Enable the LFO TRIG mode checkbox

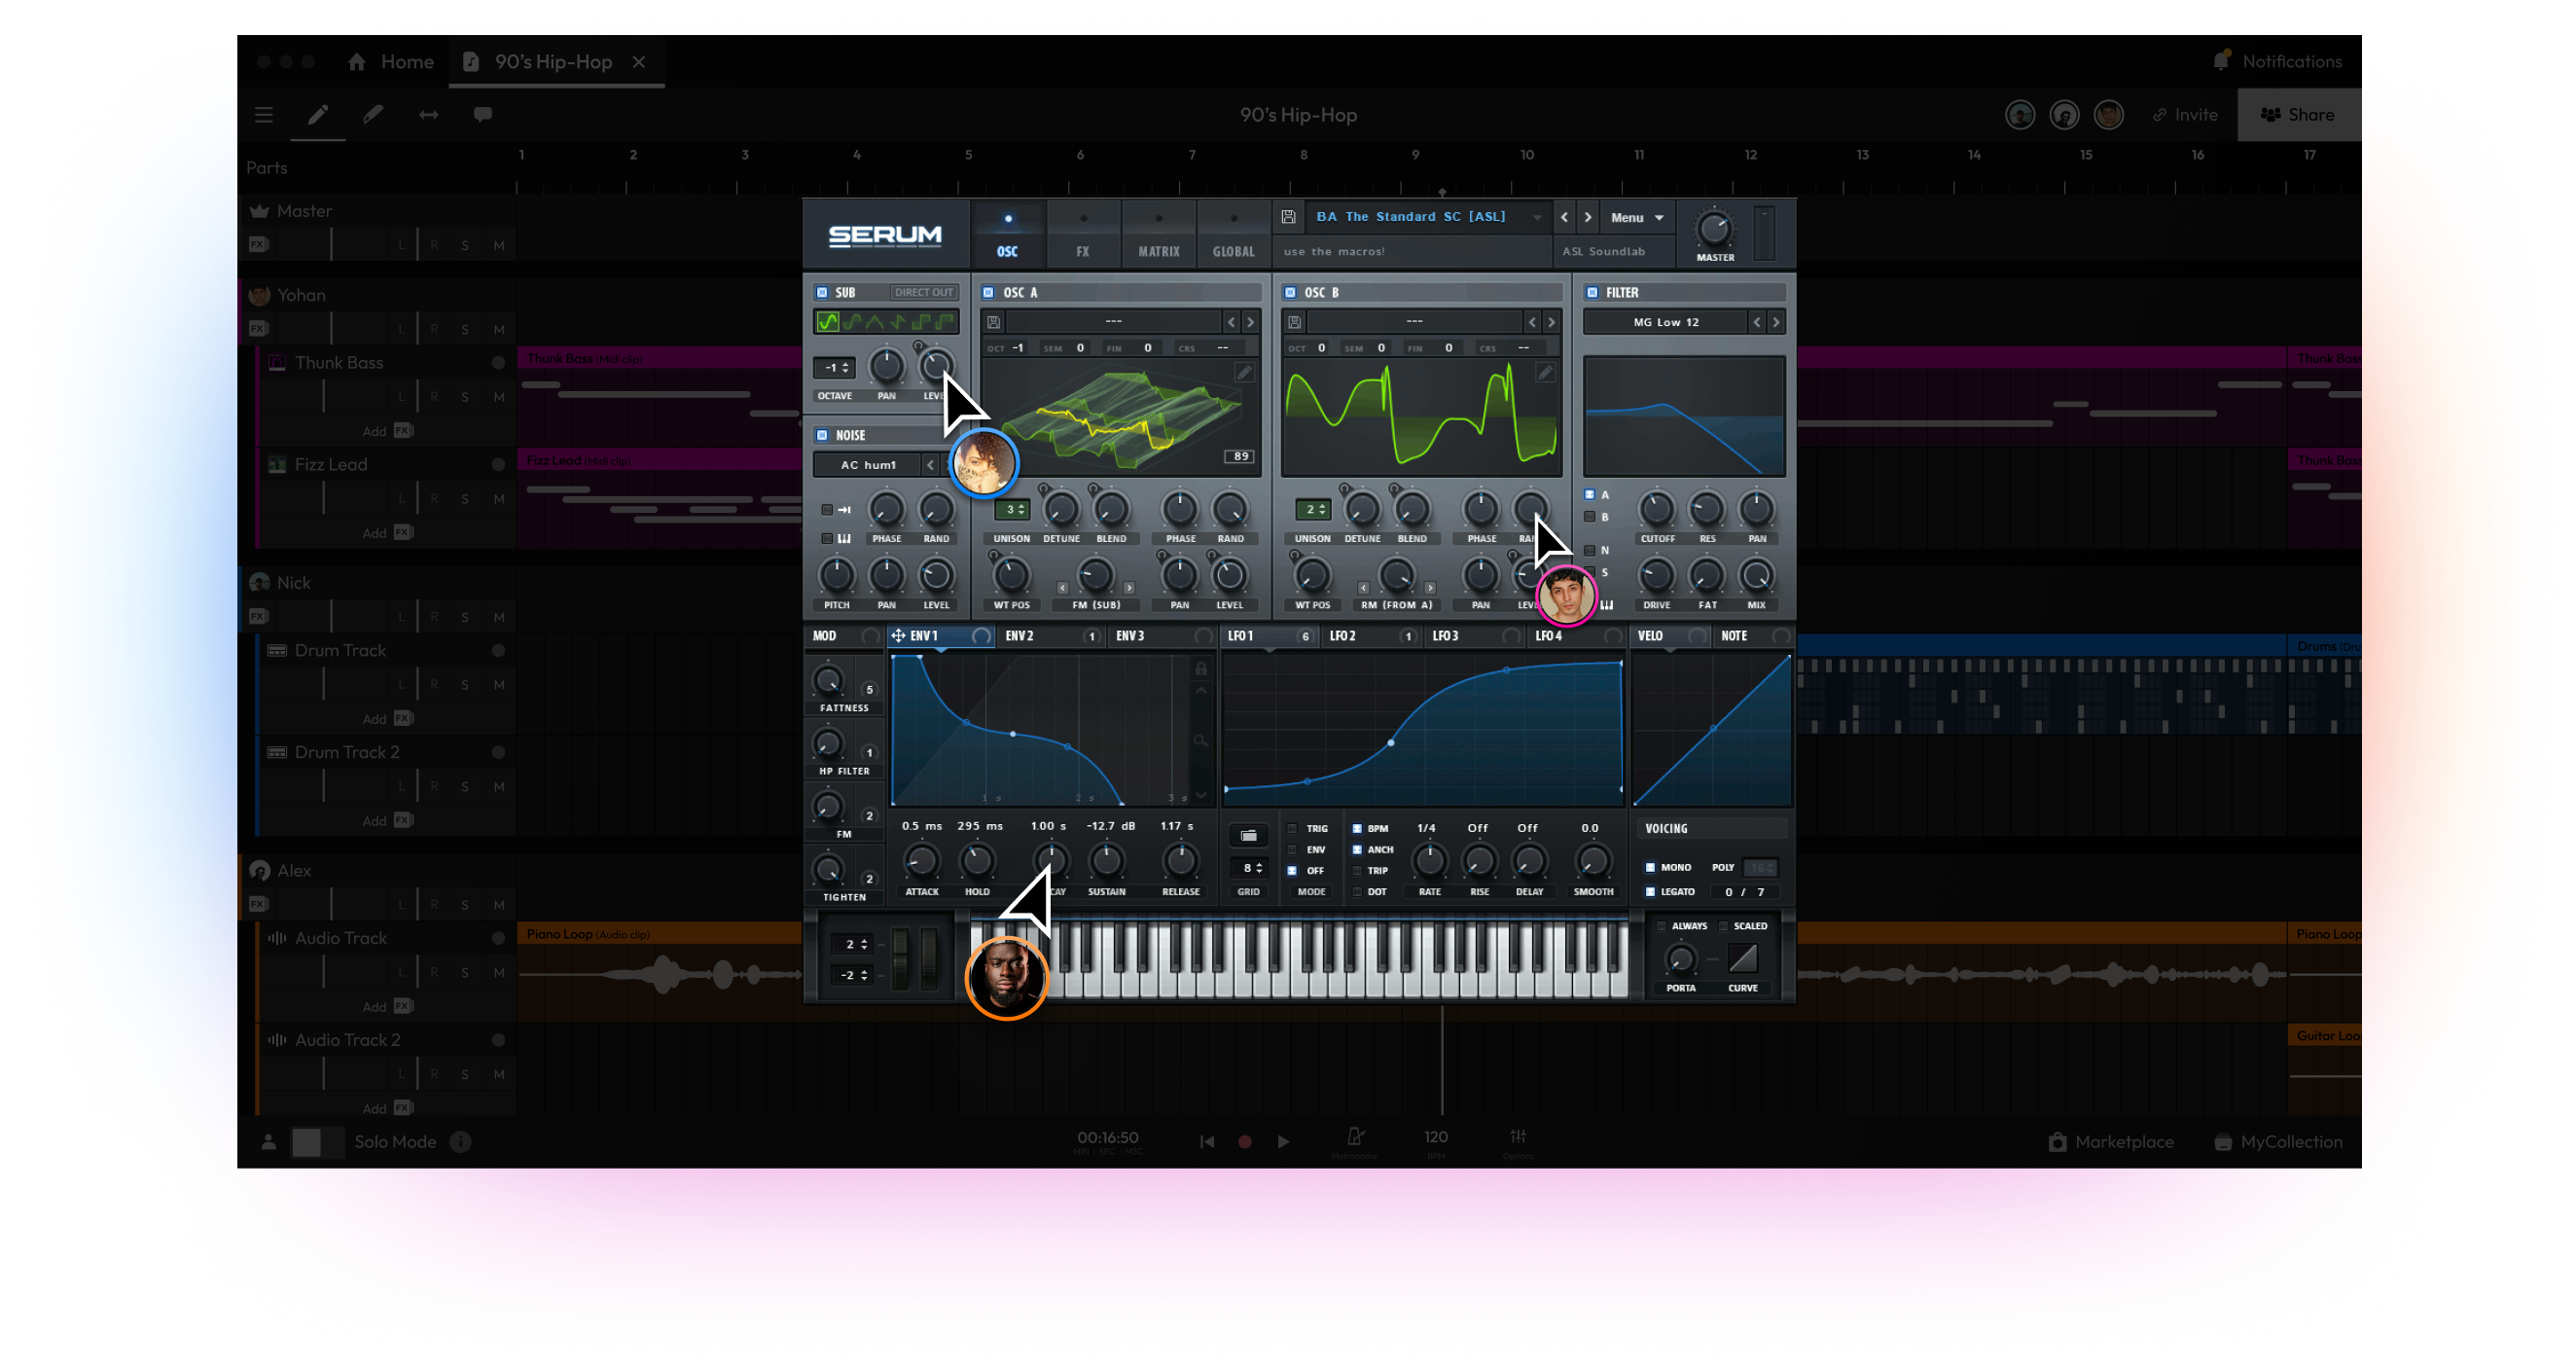click(1292, 829)
